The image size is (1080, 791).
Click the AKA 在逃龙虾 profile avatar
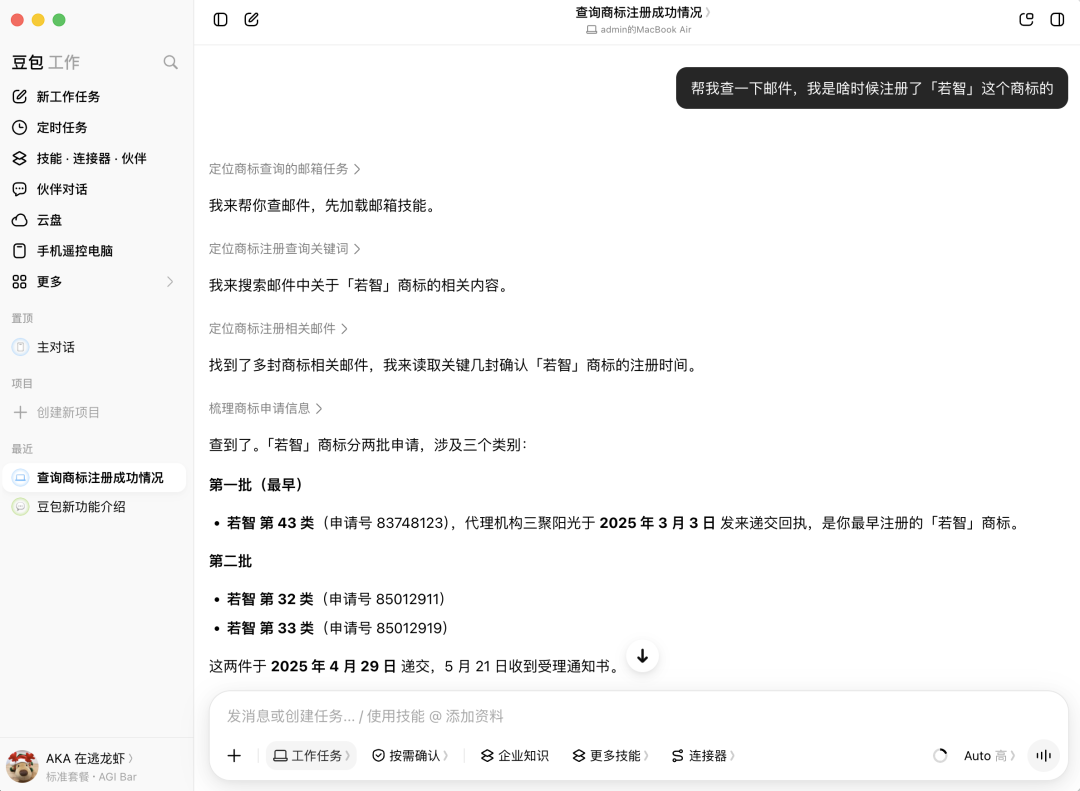pyautogui.click(x=22, y=766)
